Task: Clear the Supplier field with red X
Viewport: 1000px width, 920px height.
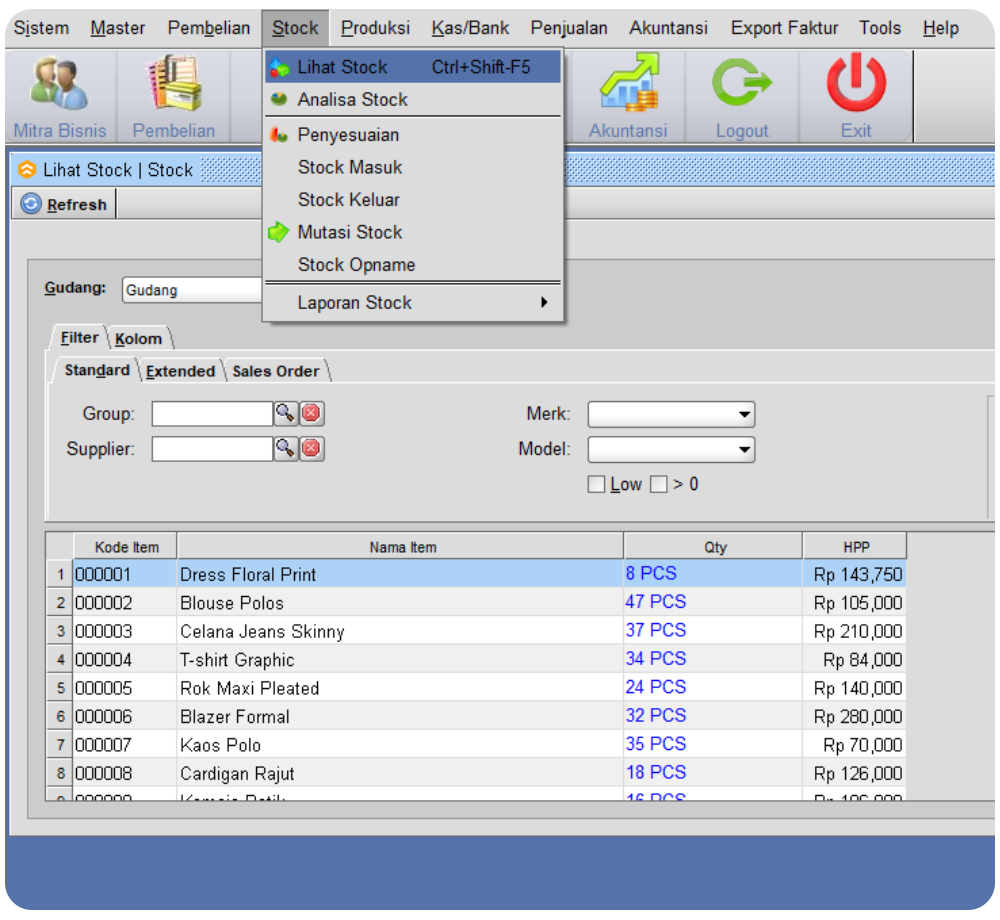Action: pyautogui.click(x=312, y=449)
